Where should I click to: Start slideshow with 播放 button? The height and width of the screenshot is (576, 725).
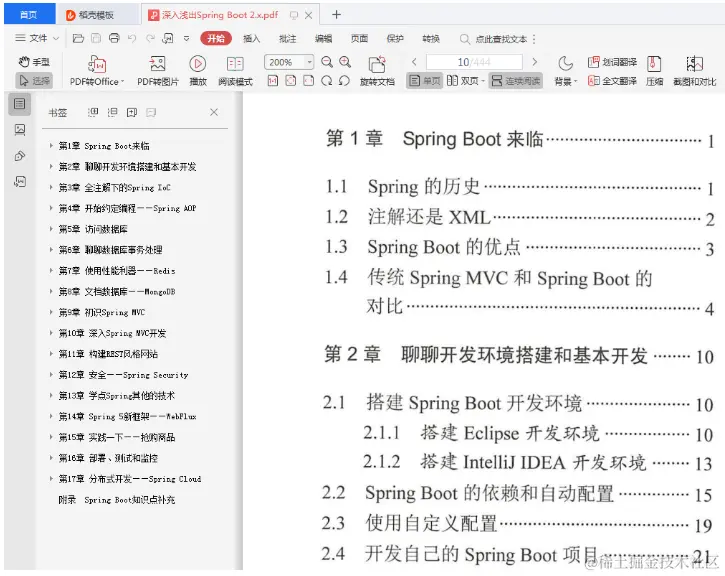[x=198, y=71]
